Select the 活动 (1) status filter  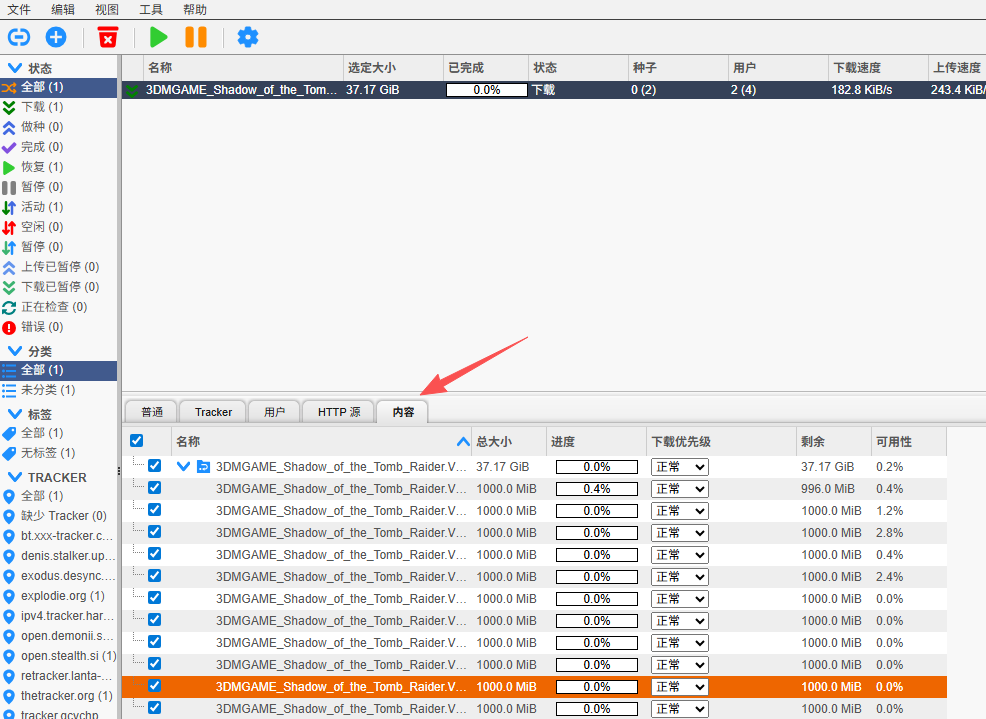(58, 207)
